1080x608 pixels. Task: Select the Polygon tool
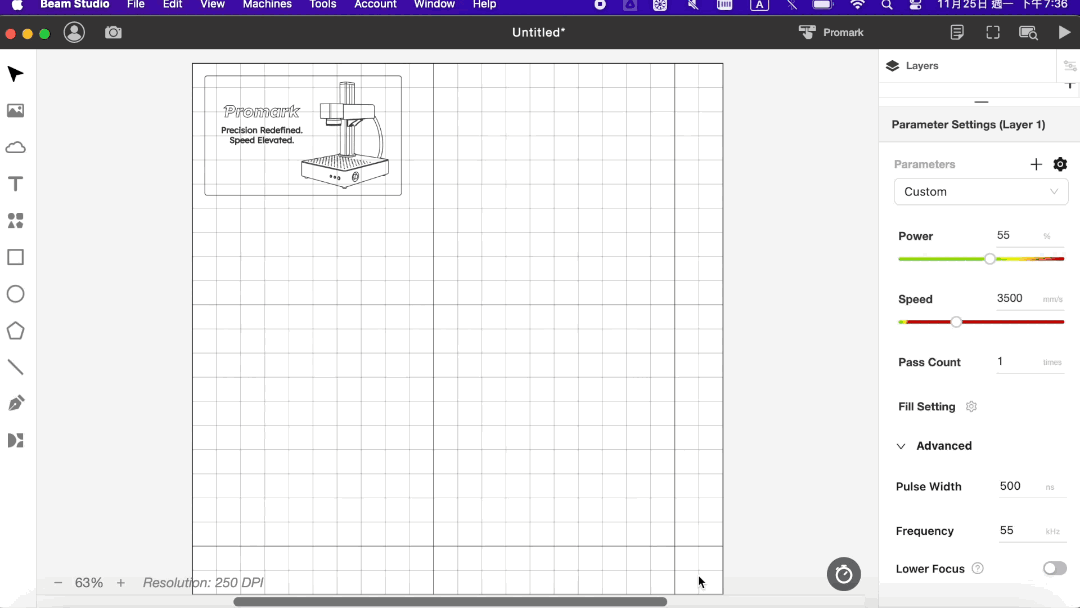[15, 331]
